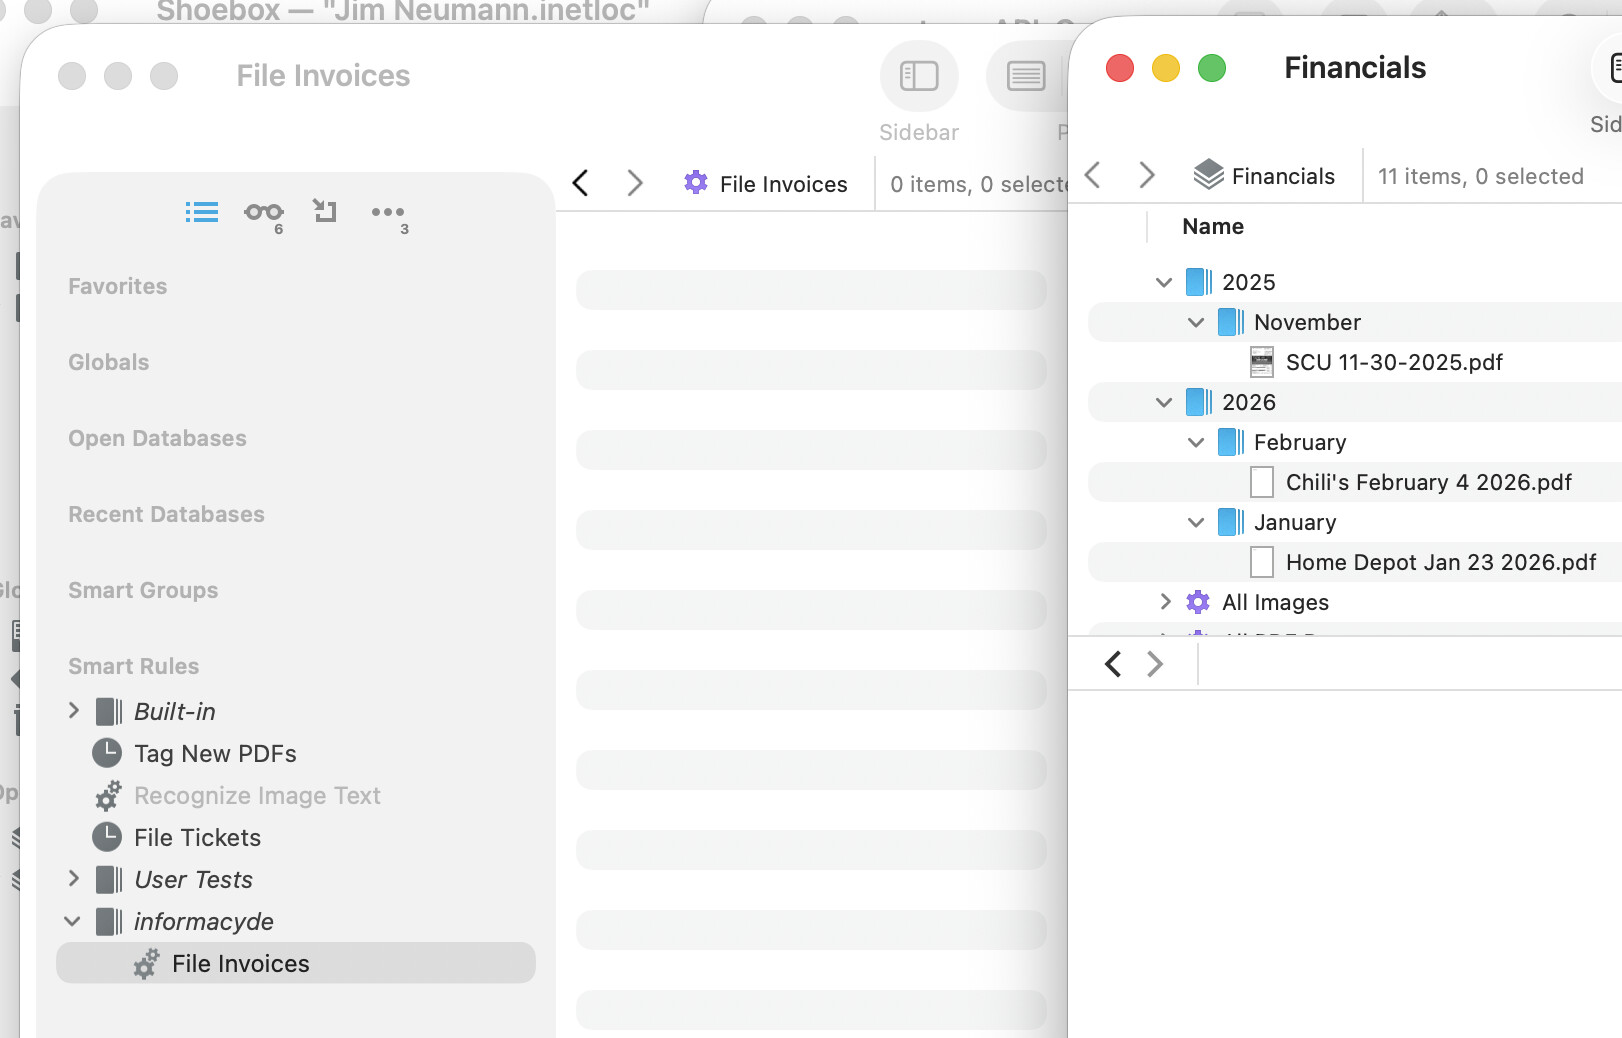Expand the Built-in smart rules group
This screenshot has width=1622, height=1038.
(x=74, y=711)
